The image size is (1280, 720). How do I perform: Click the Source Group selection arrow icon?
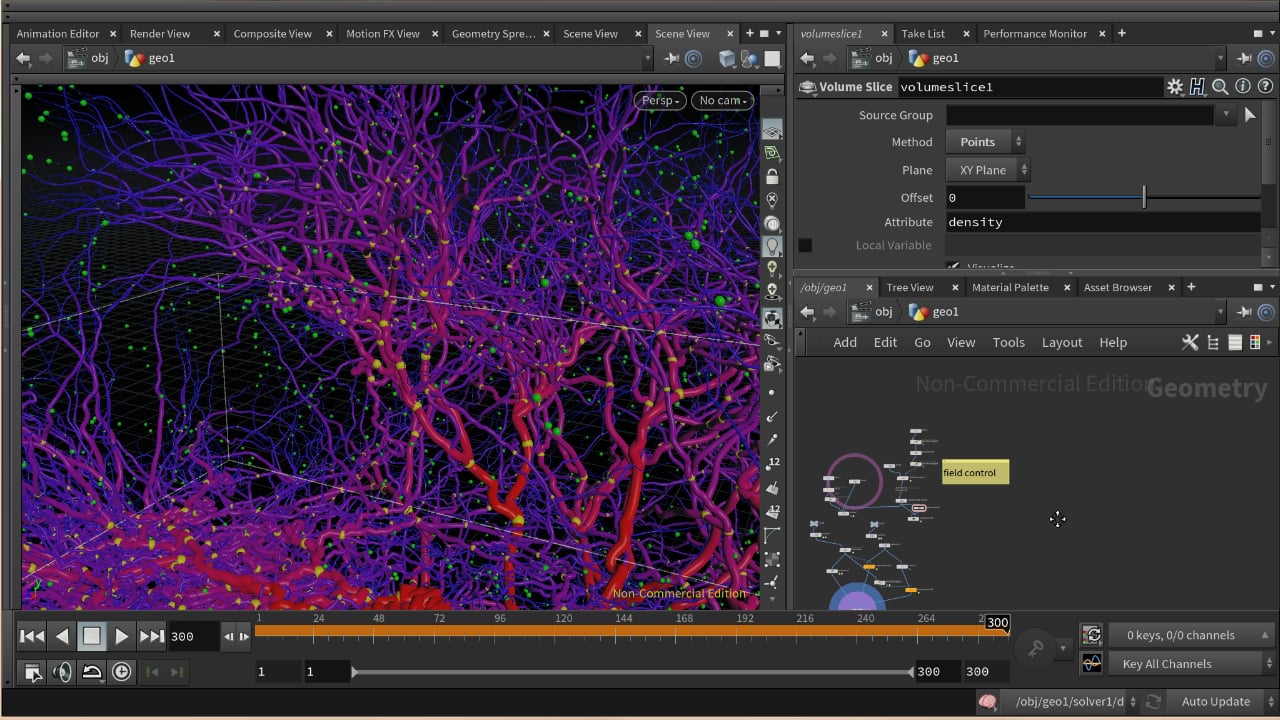click(x=1249, y=115)
